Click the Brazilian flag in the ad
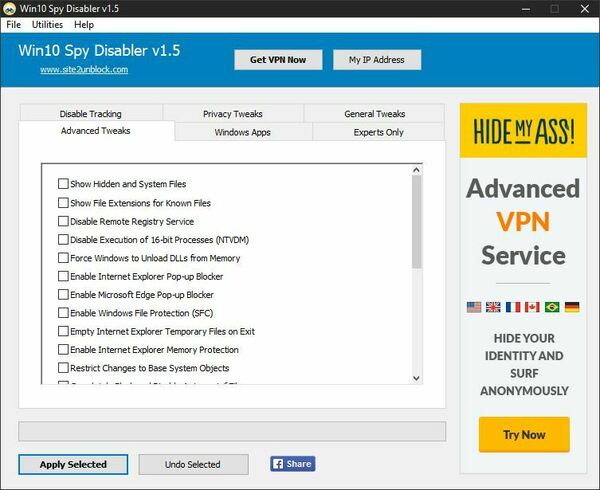The height and width of the screenshot is (490, 600). pyautogui.click(x=552, y=307)
